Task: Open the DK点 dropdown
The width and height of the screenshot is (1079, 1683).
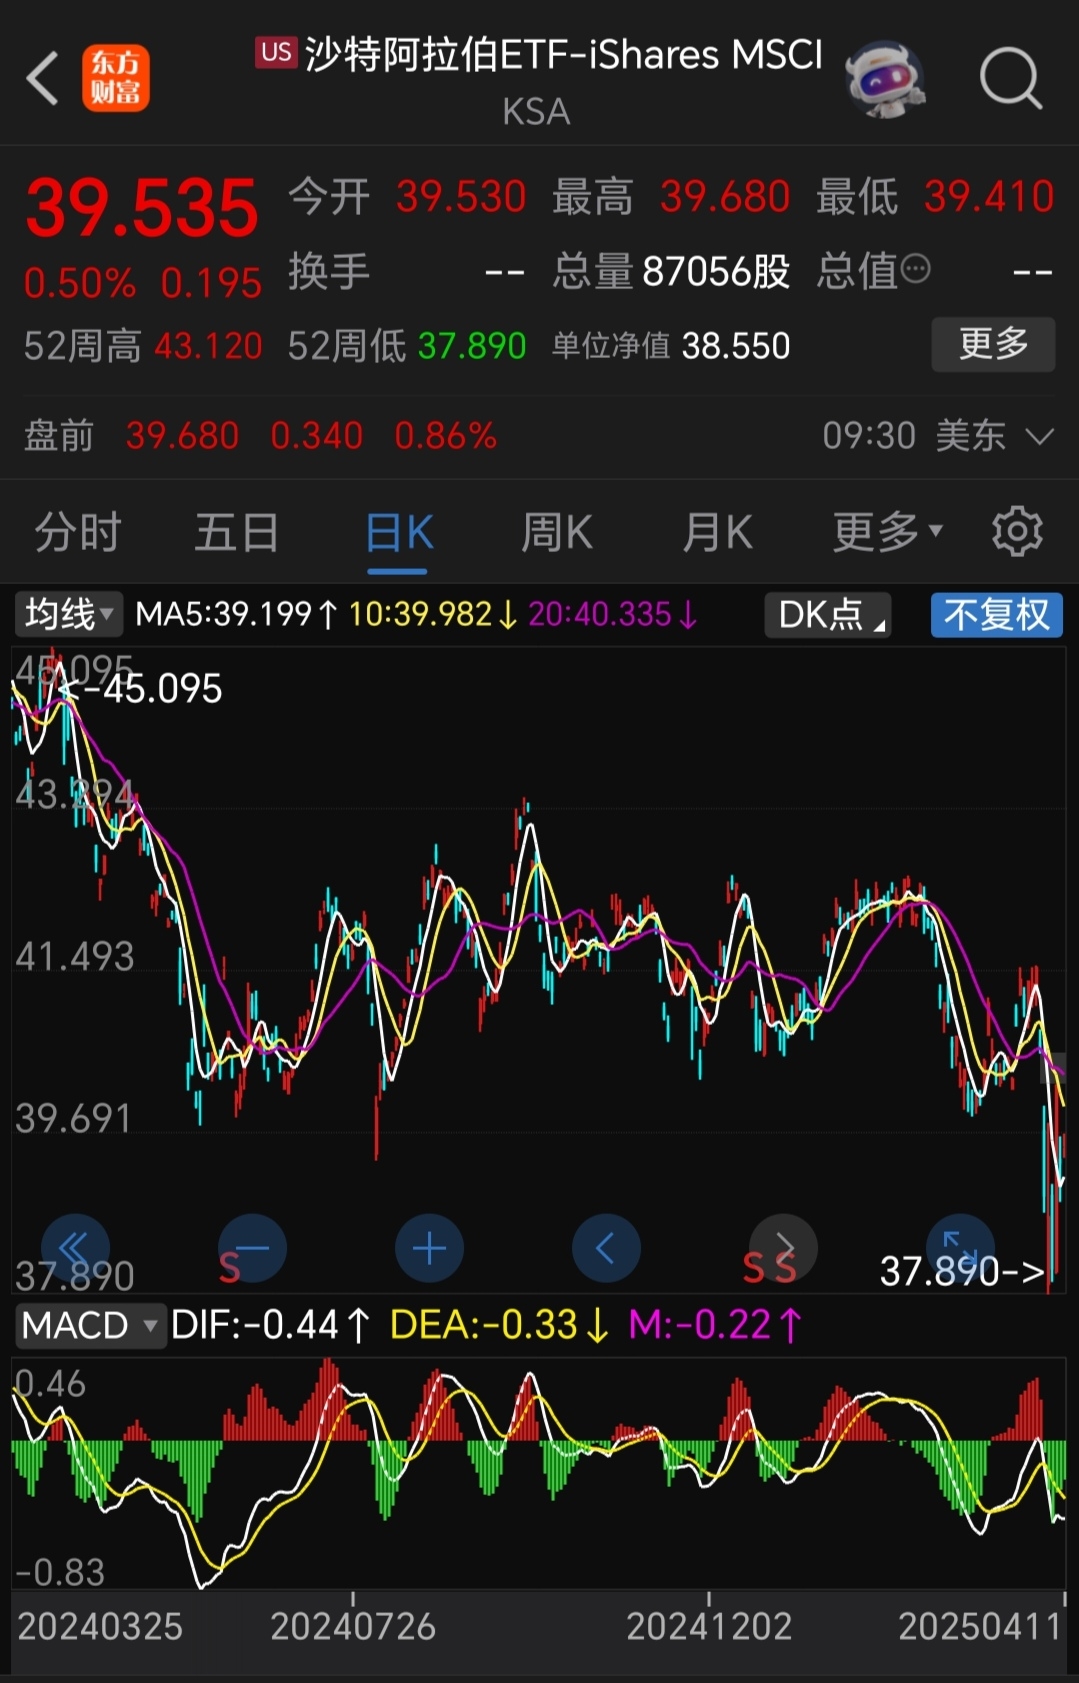Action: point(827,614)
